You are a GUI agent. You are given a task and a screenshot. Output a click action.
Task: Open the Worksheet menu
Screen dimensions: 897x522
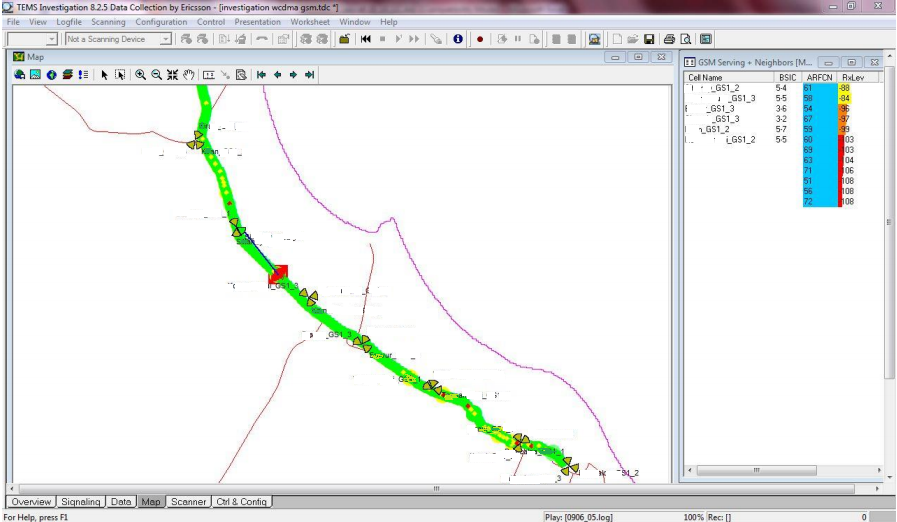(309, 22)
